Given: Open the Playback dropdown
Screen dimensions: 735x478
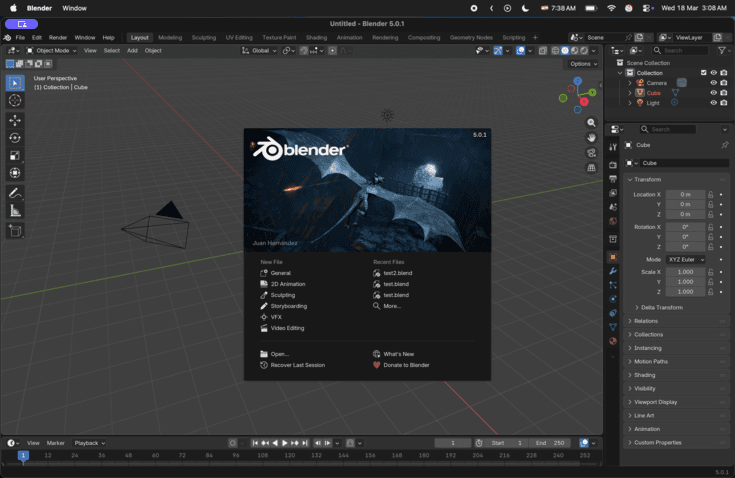Looking at the screenshot, I should tap(89, 443).
